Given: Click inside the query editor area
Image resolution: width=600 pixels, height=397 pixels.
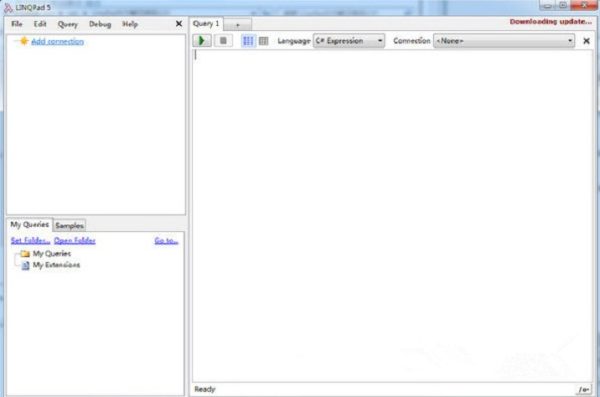Looking at the screenshot, I should click(392, 216).
